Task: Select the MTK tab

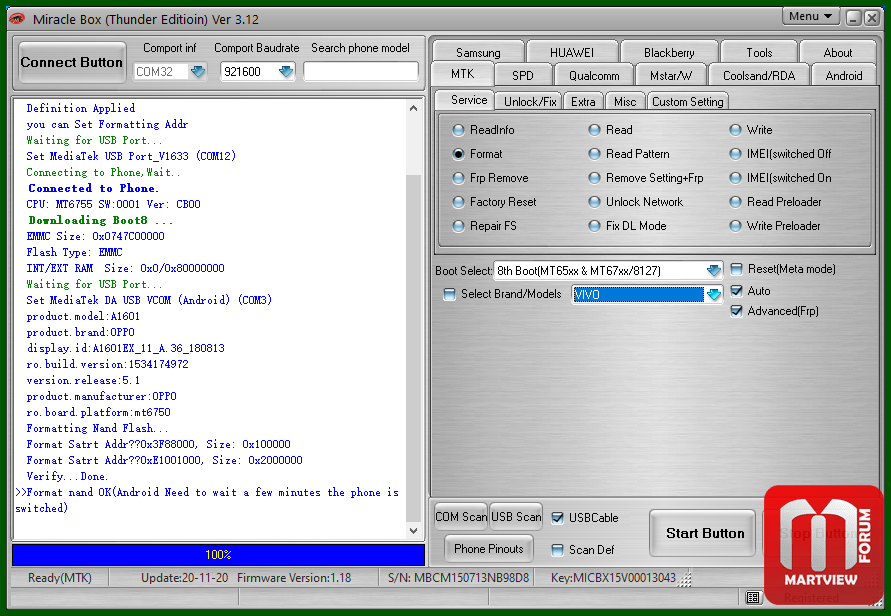Action: tap(463, 74)
